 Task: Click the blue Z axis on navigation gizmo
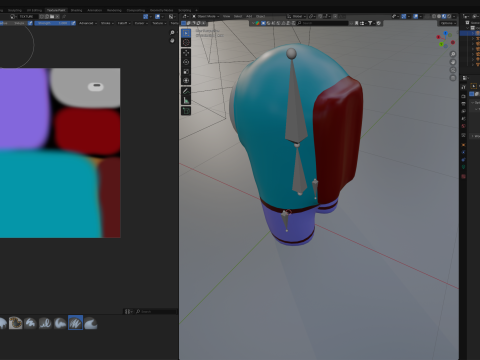pos(445,33)
